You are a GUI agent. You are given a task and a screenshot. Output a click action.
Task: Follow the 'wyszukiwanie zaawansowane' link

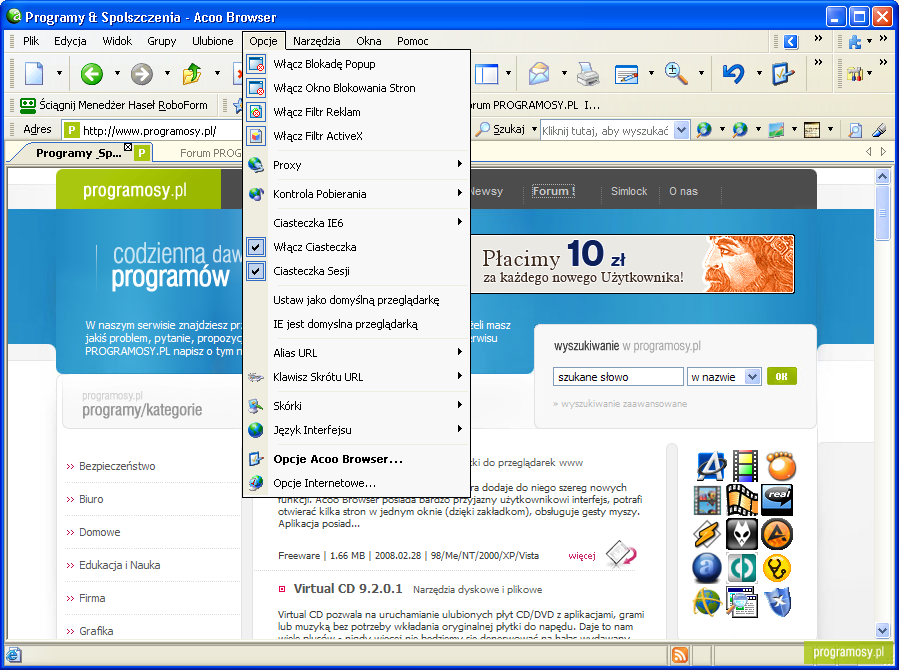coord(624,404)
